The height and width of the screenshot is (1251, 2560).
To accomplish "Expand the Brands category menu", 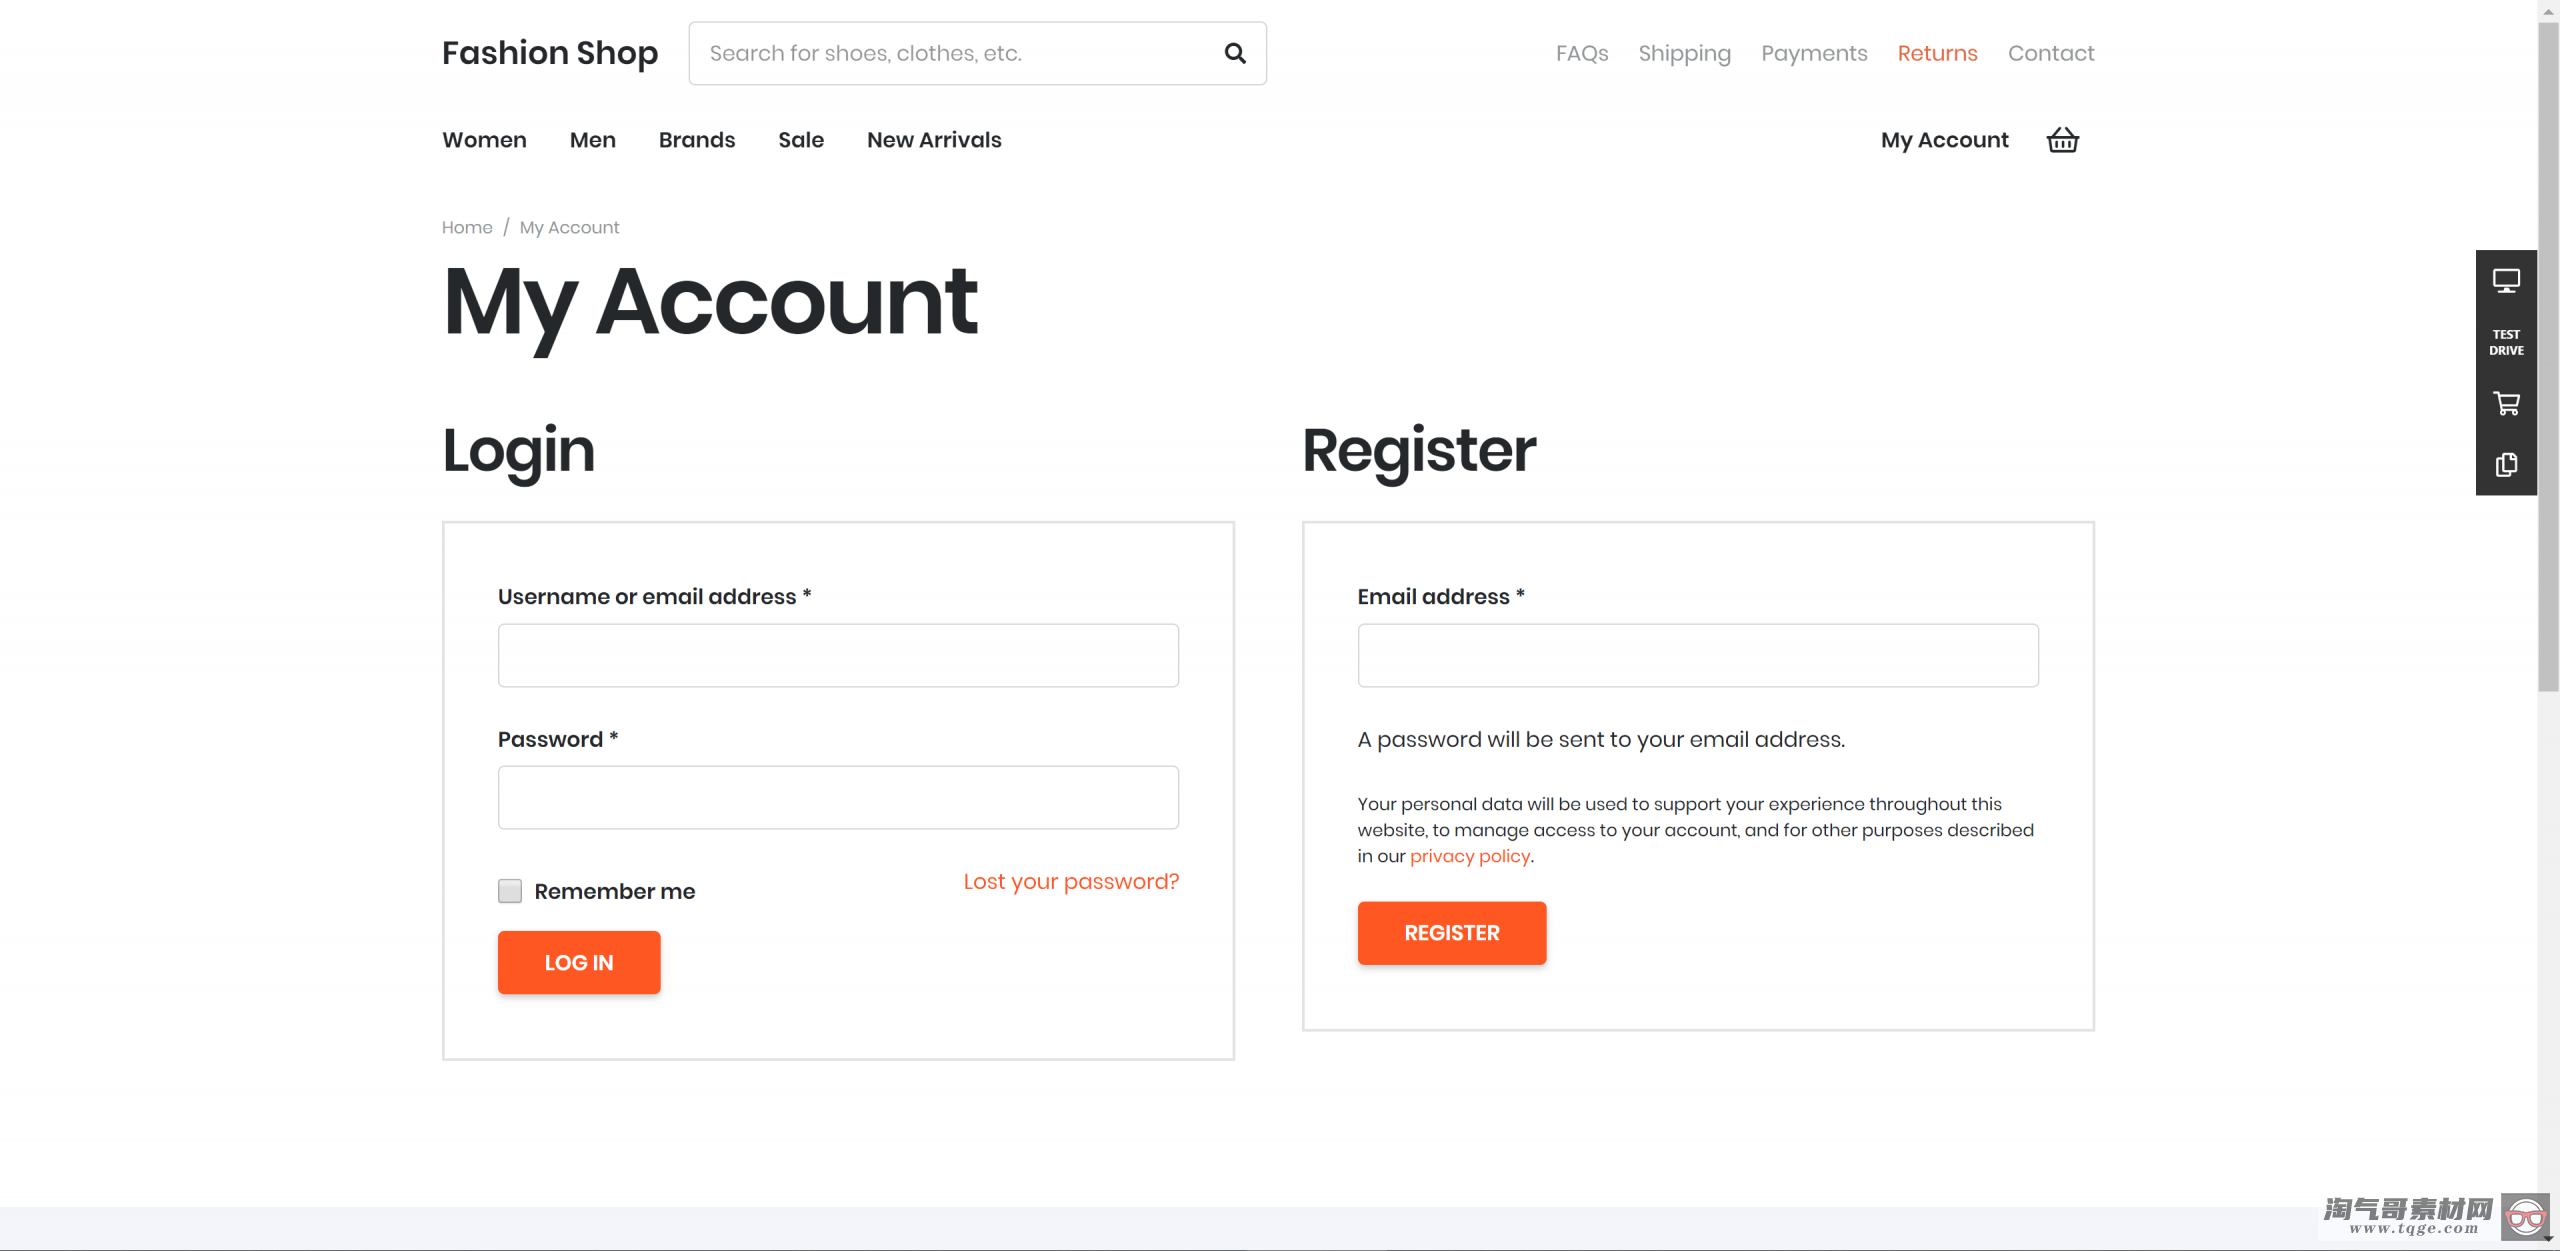I will coord(697,139).
